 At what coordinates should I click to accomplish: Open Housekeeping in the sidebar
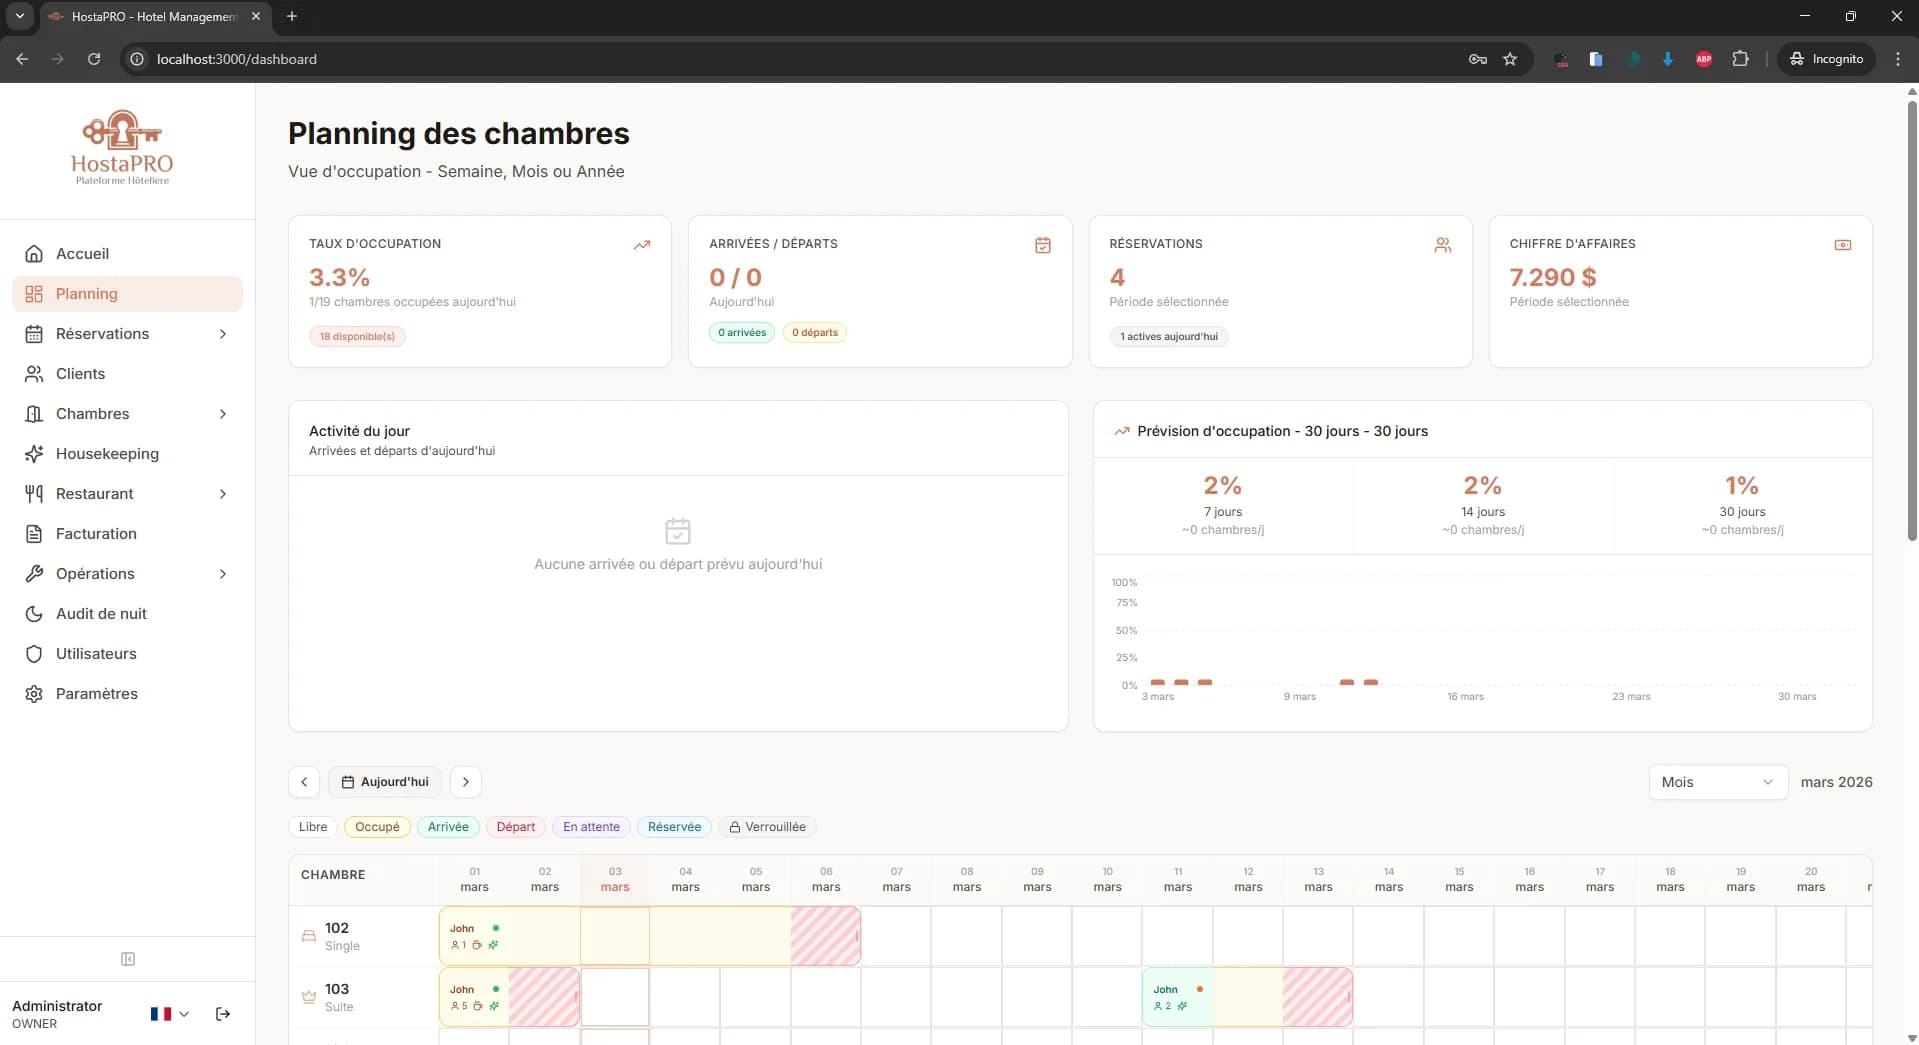click(x=107, y=454)
